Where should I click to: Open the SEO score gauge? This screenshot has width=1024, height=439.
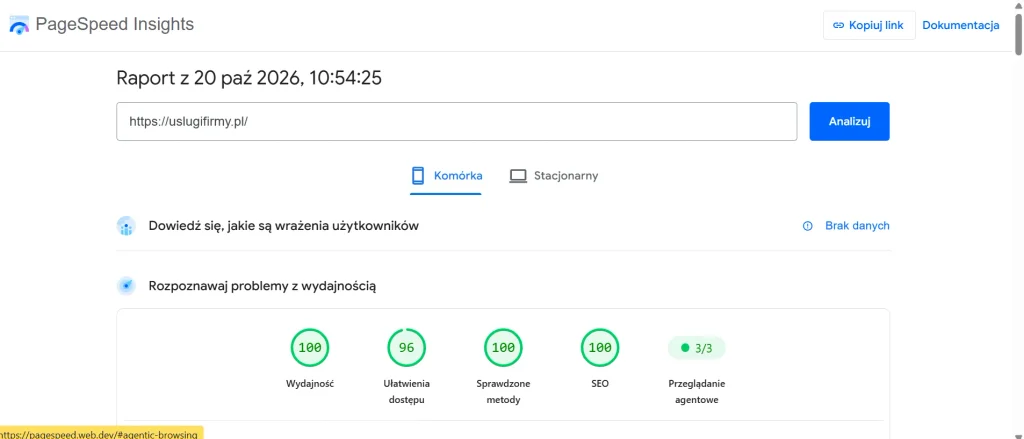point(600,348)
